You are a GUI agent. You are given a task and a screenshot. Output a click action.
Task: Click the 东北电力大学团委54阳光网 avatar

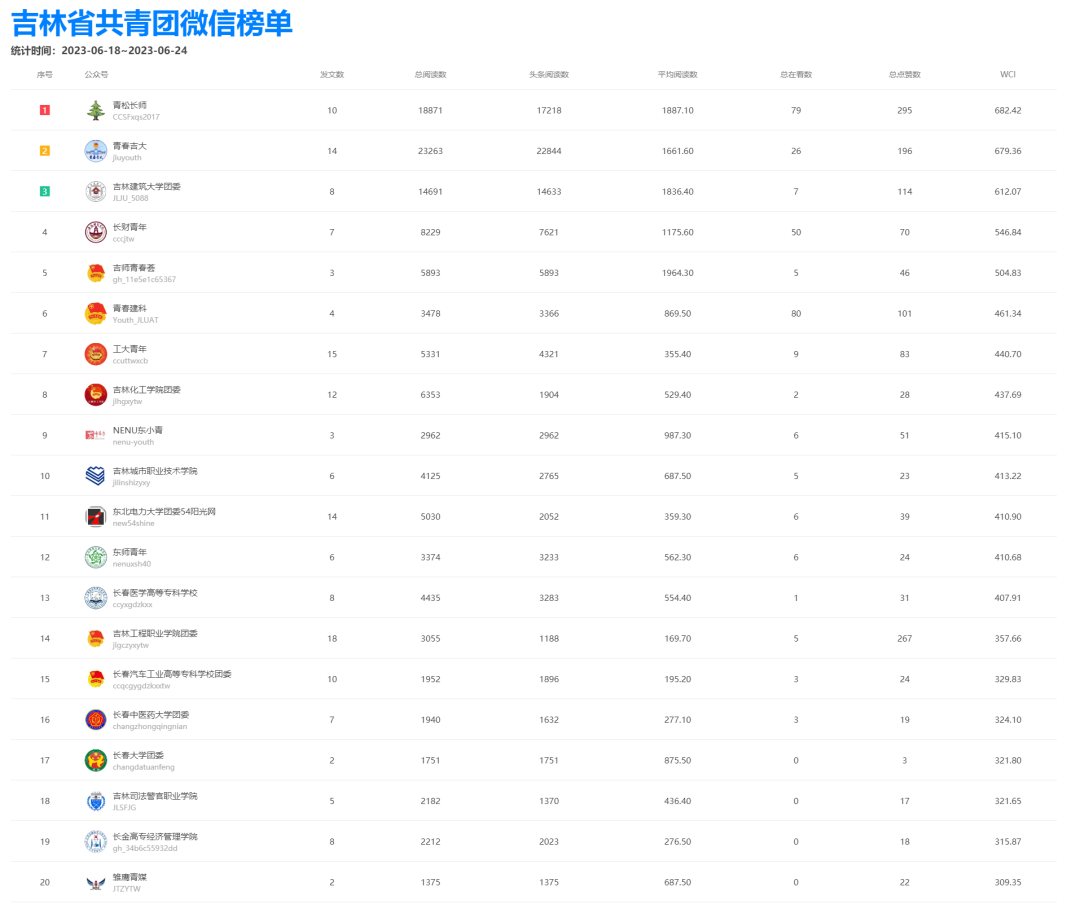tap(96, 516)
